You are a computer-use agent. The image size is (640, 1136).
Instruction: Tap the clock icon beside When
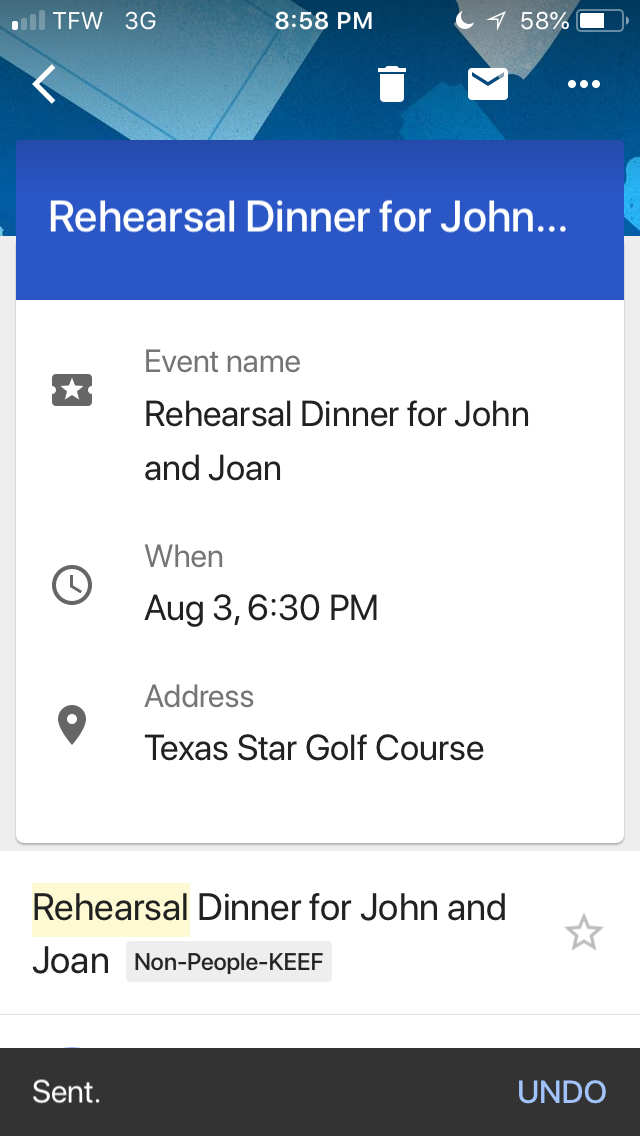coord(72,585)
